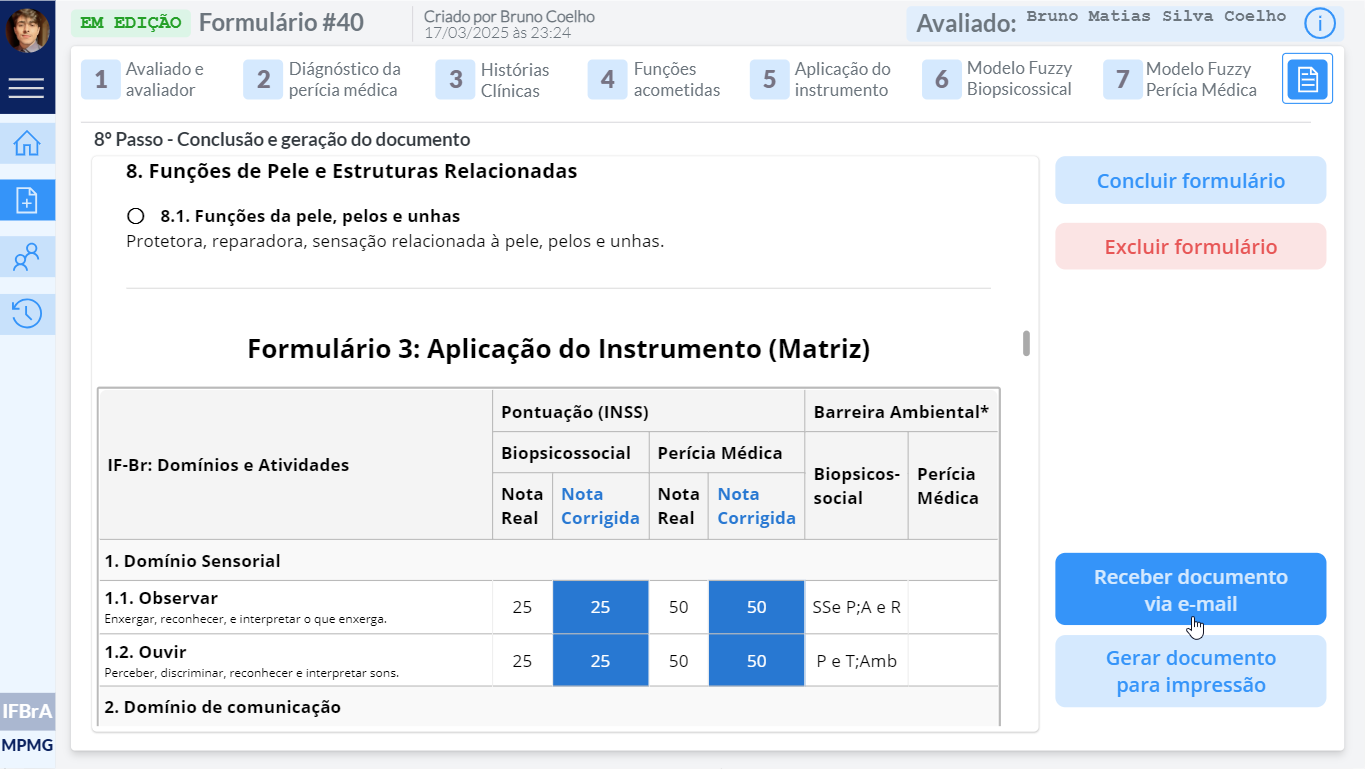Click the name Bruno Matias Silva Coelho

click(x=1156, y=17)
